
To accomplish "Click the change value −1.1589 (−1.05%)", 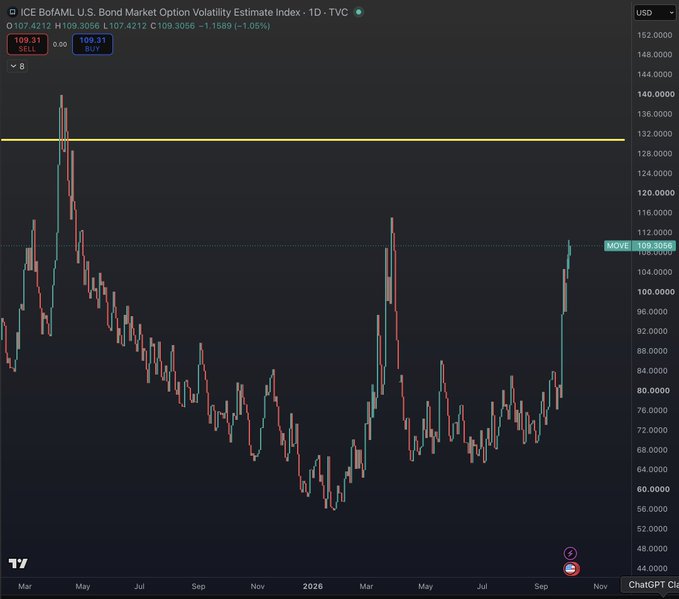I will [234, 26].
